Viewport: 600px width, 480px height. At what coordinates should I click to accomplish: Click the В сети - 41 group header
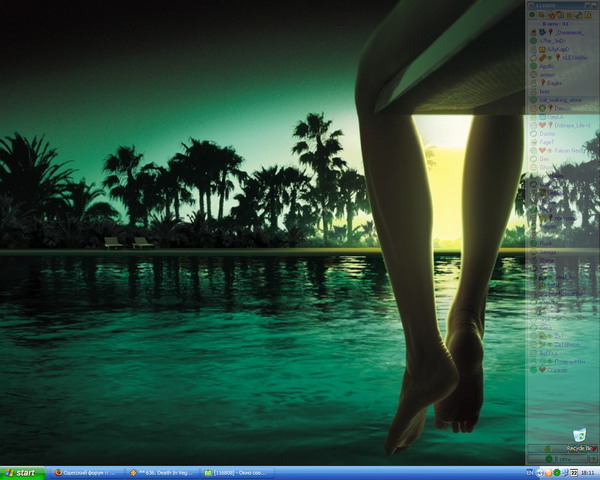[556, 24]
